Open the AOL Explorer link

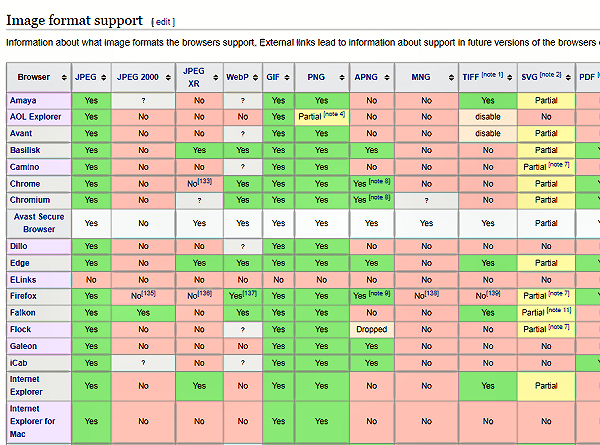35,117
